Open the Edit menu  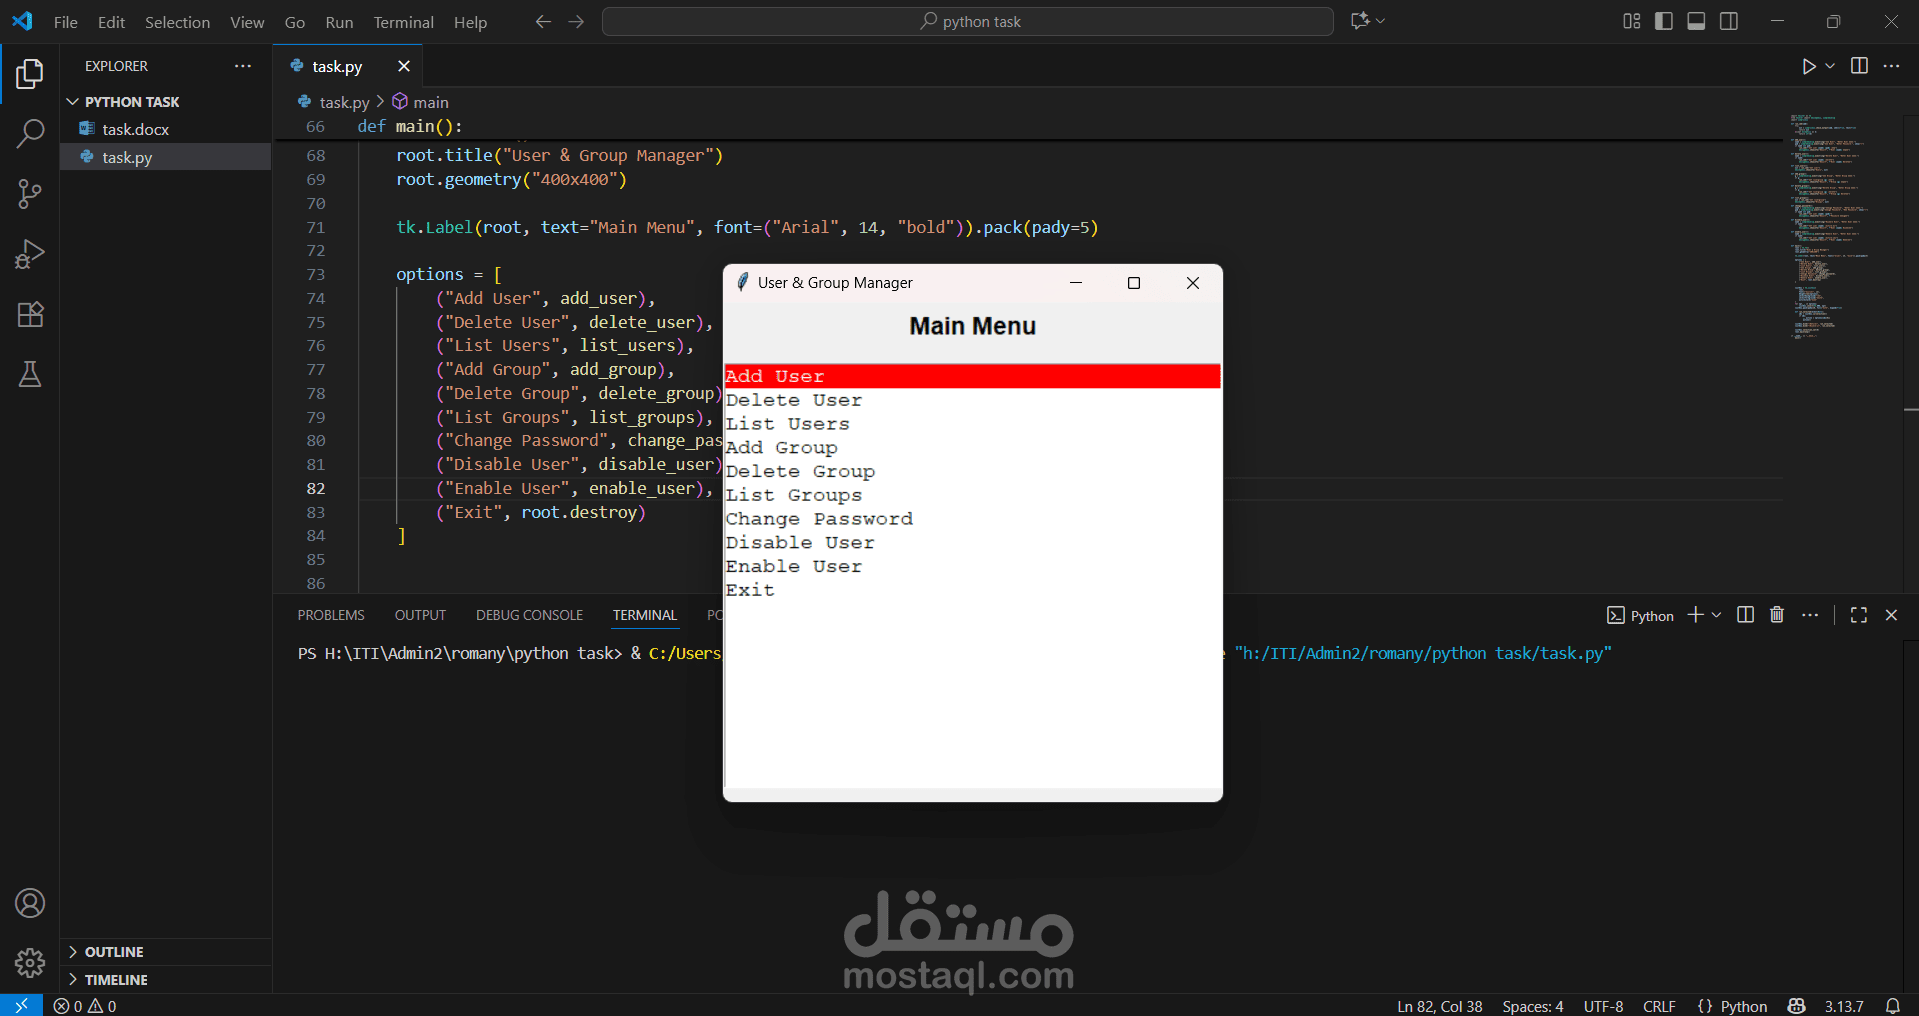pos(111,22)
